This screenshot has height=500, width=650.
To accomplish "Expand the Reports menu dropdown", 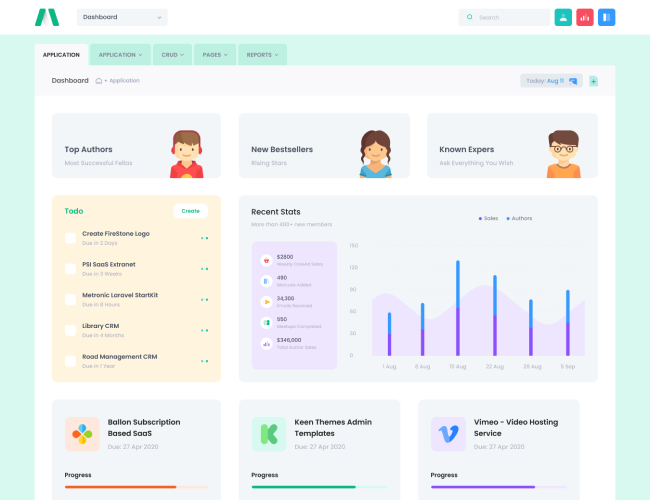I will [x=263, y=55].
